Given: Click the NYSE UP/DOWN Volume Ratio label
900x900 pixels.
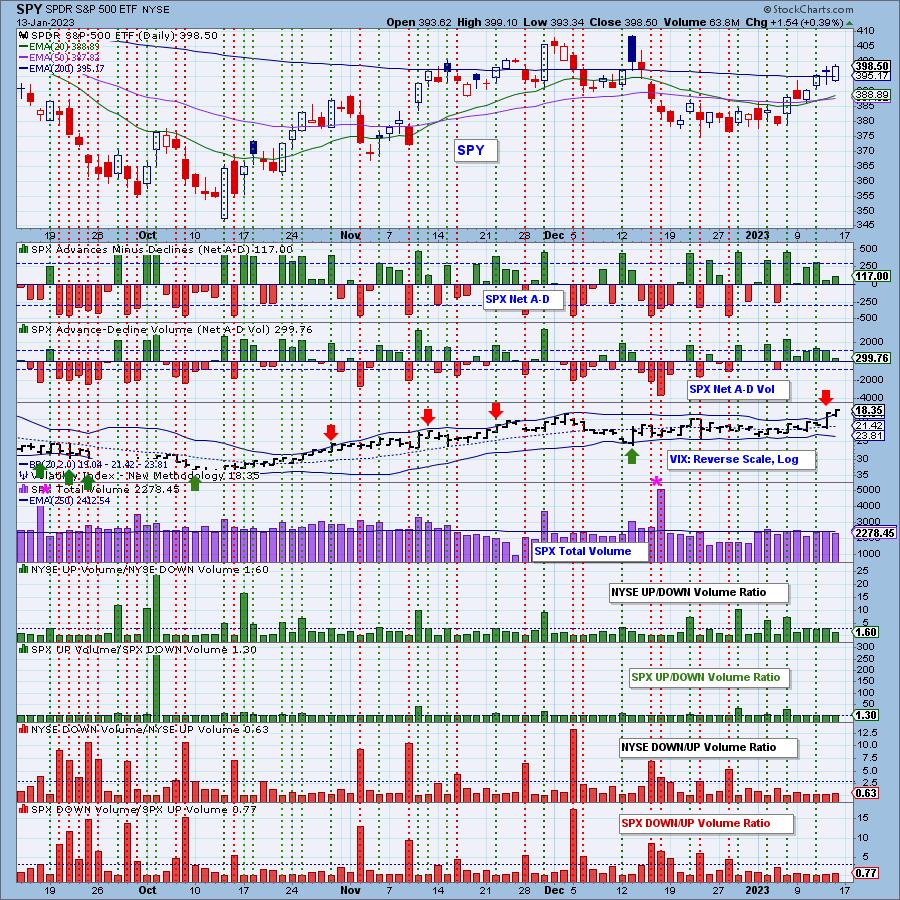Looking at the screenshot, I should pos(699,592).
